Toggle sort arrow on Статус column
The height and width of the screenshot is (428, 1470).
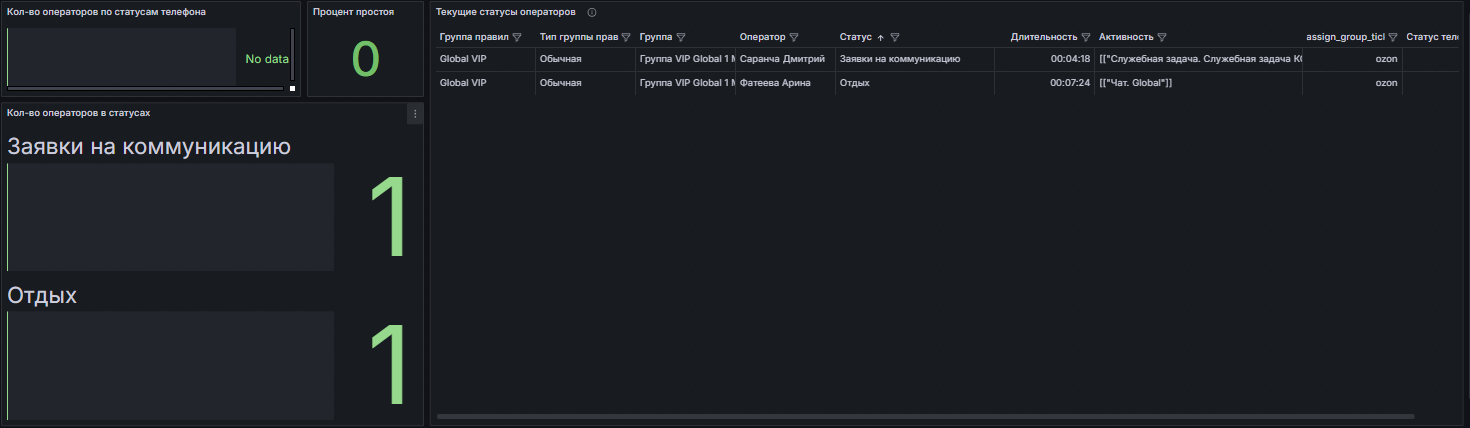click(880, 37)
